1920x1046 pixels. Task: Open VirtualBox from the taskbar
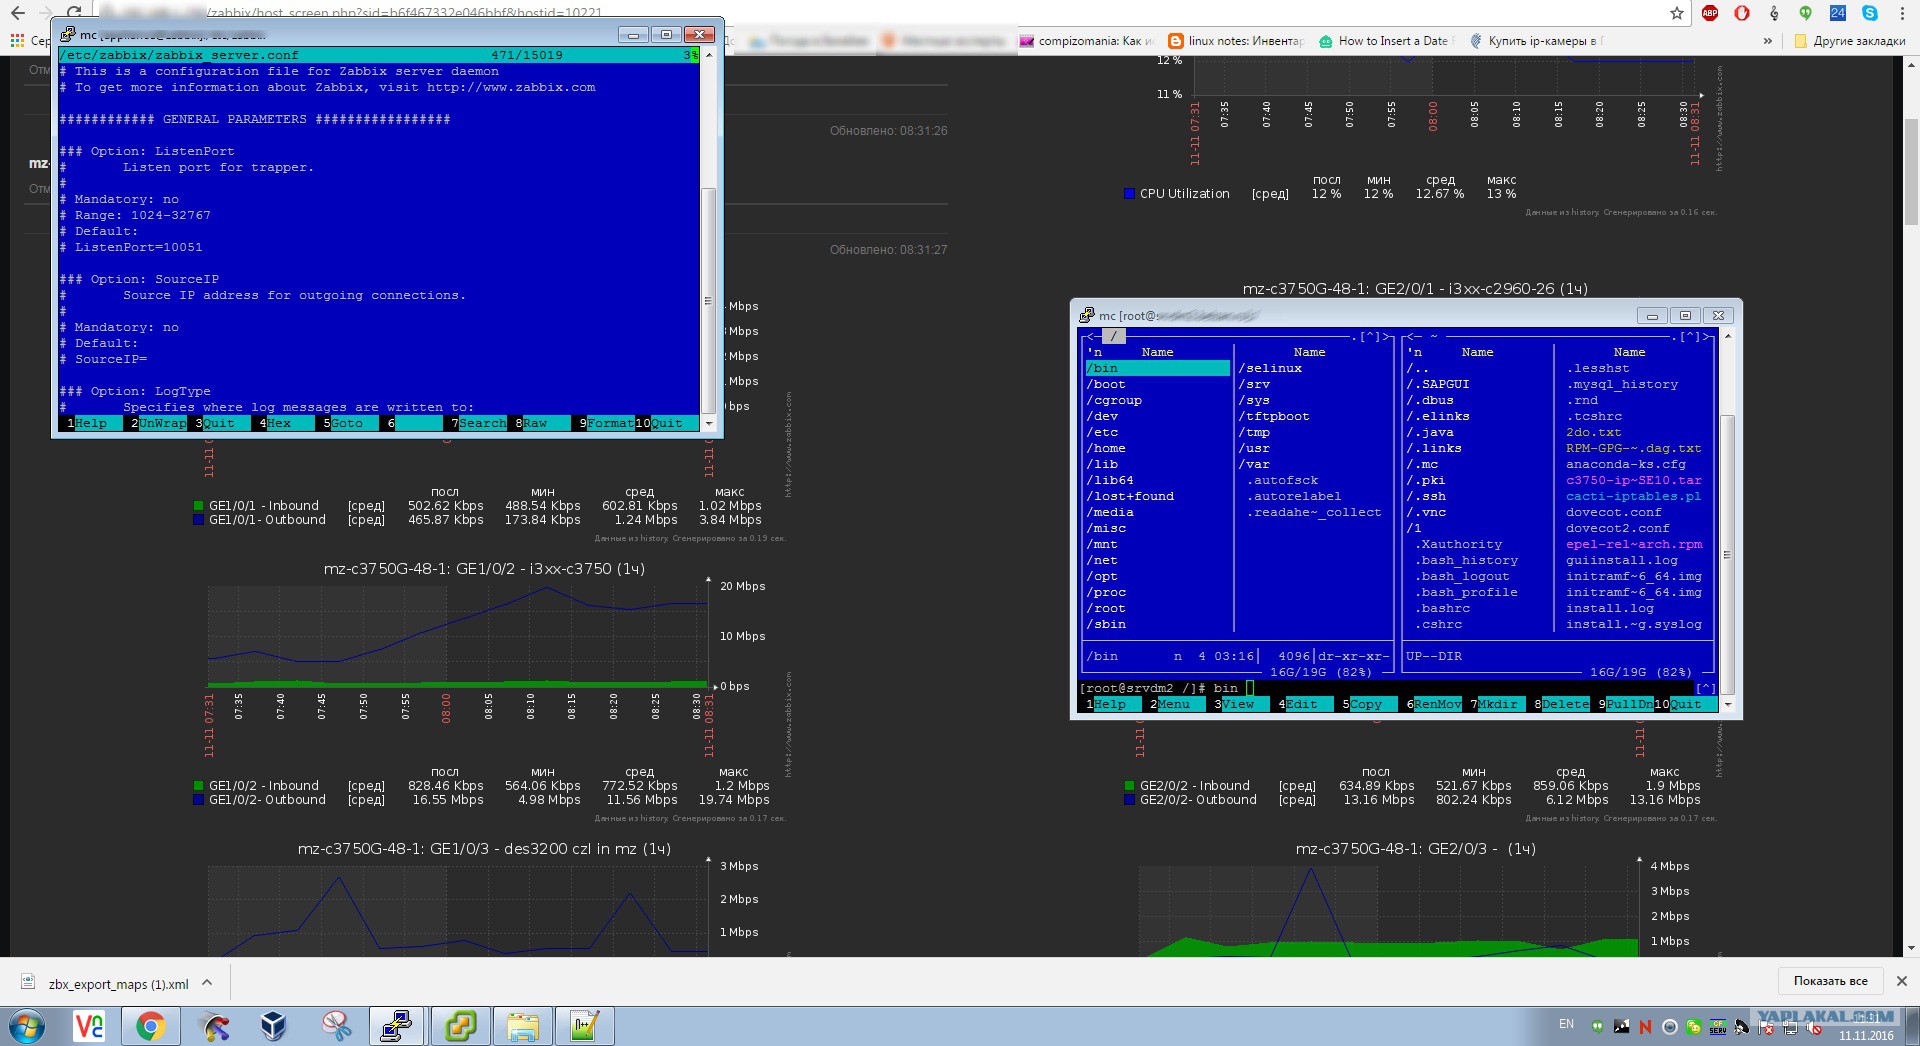point(273,1026)
